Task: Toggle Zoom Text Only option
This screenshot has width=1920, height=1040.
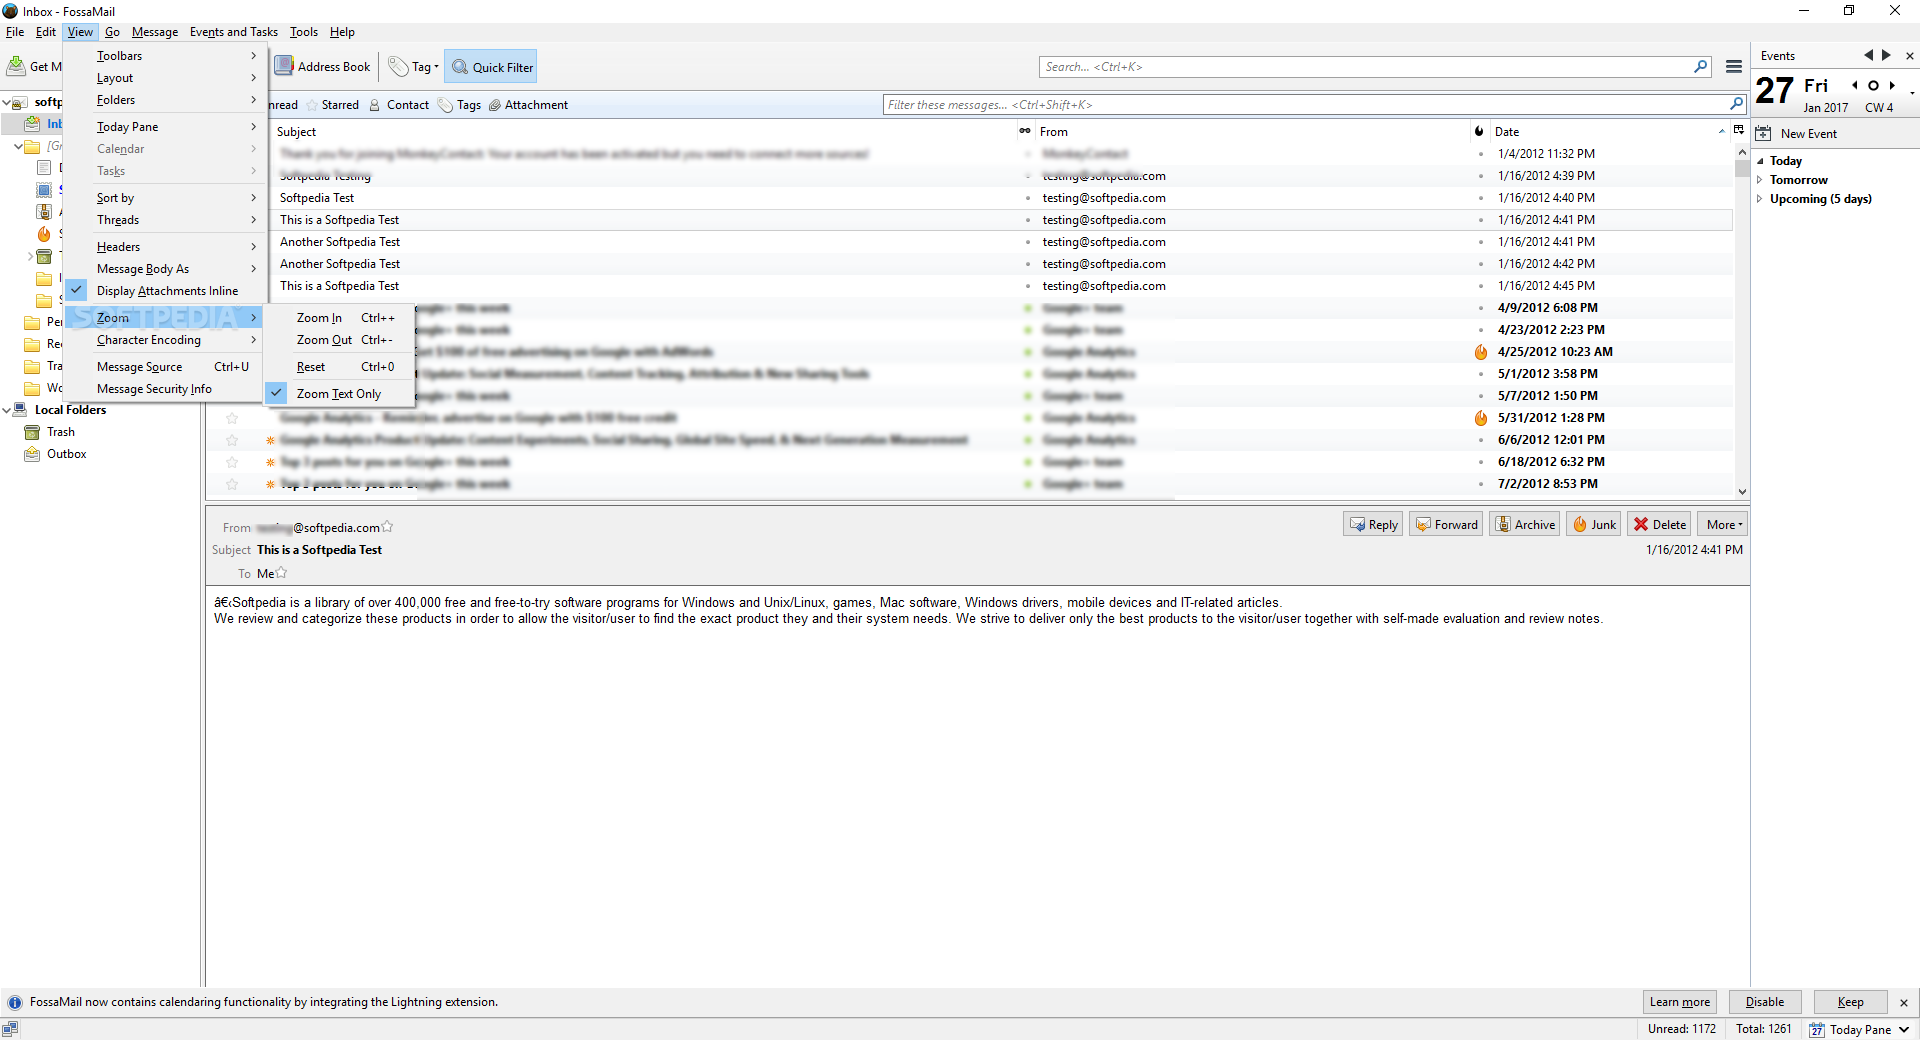Action: click(340, 394)
